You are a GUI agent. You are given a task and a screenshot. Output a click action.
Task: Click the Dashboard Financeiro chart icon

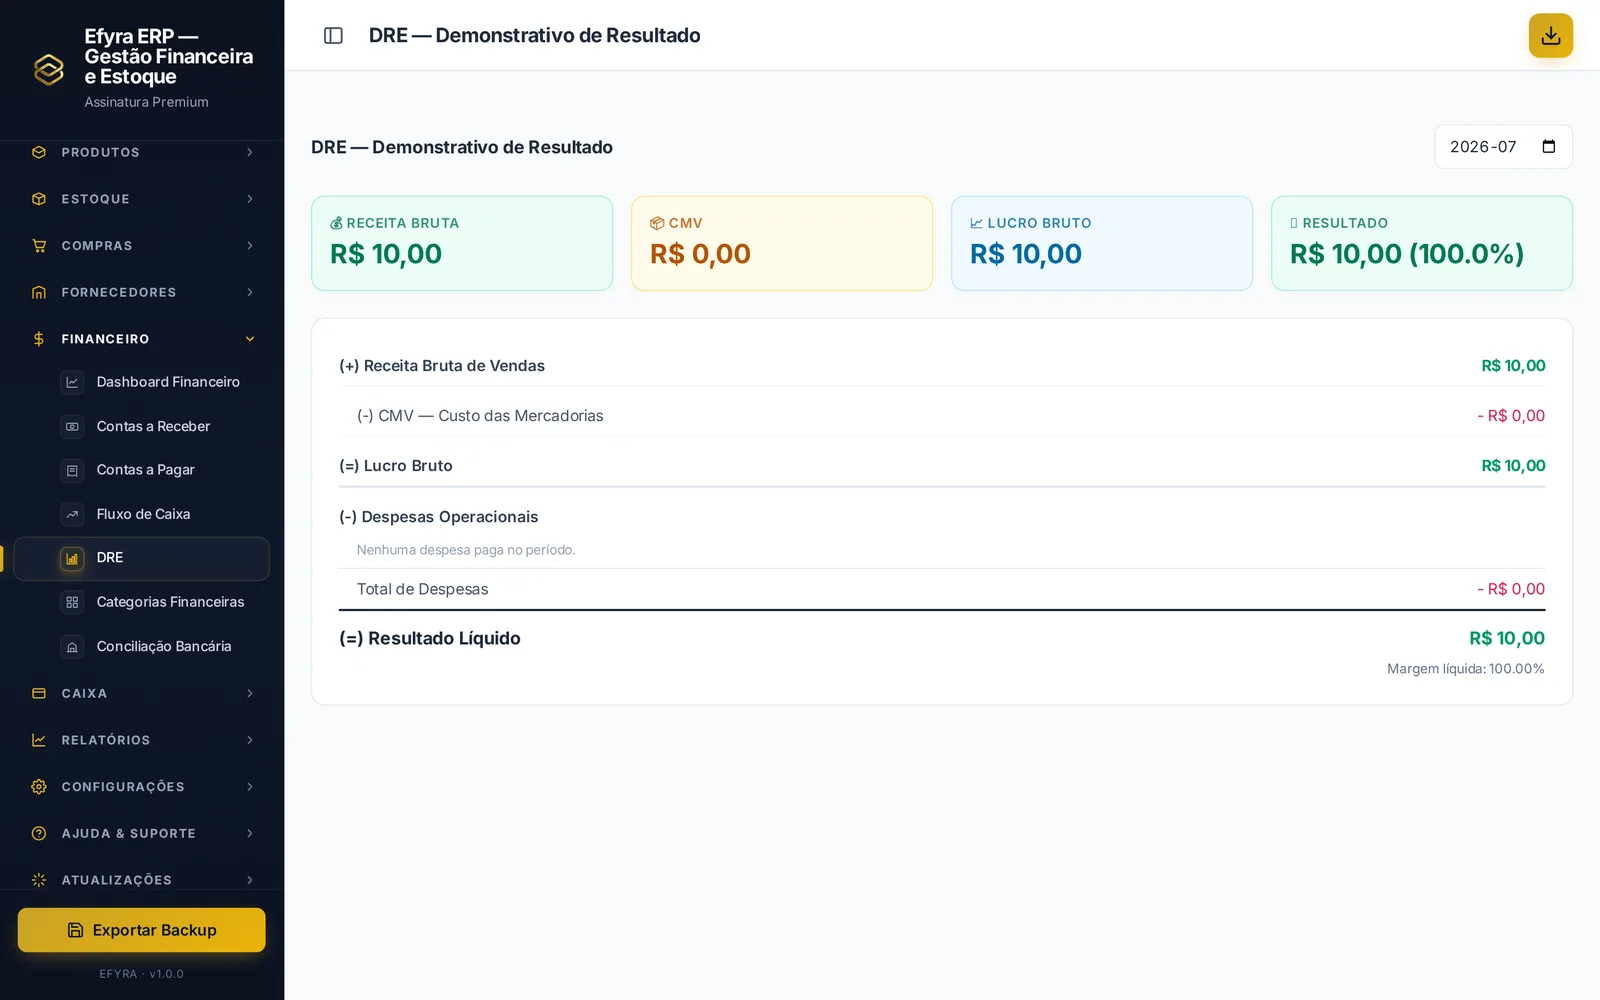pyautogui.click(x=72, y=382)
